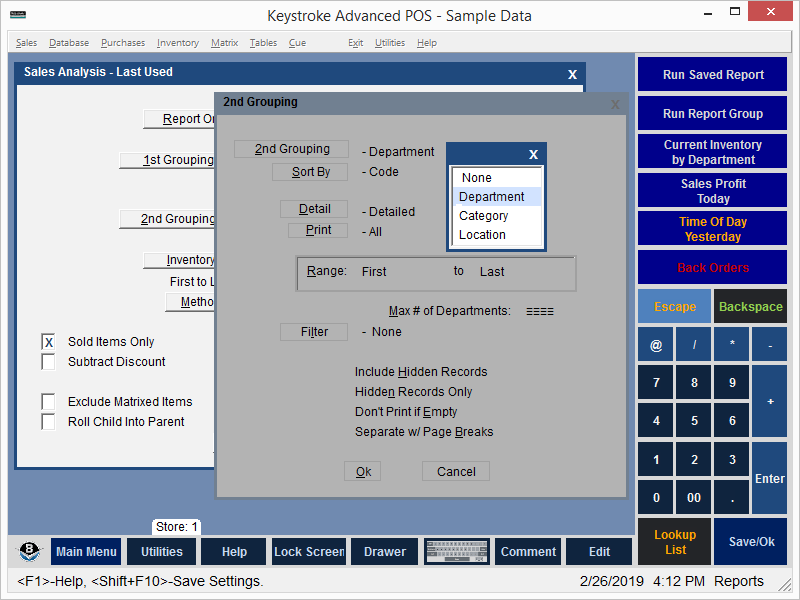Tap the @ symbol keypad key

tap(656, 345)
